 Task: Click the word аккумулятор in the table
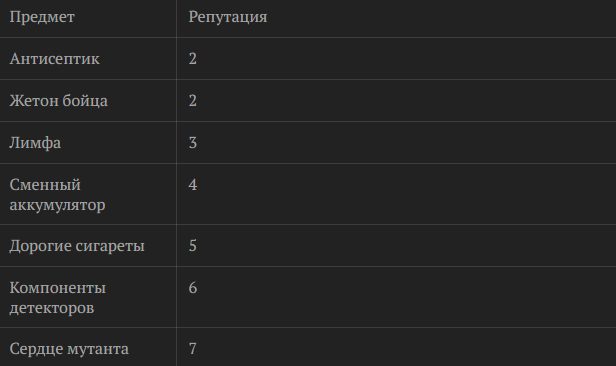(x=57, y=205)
